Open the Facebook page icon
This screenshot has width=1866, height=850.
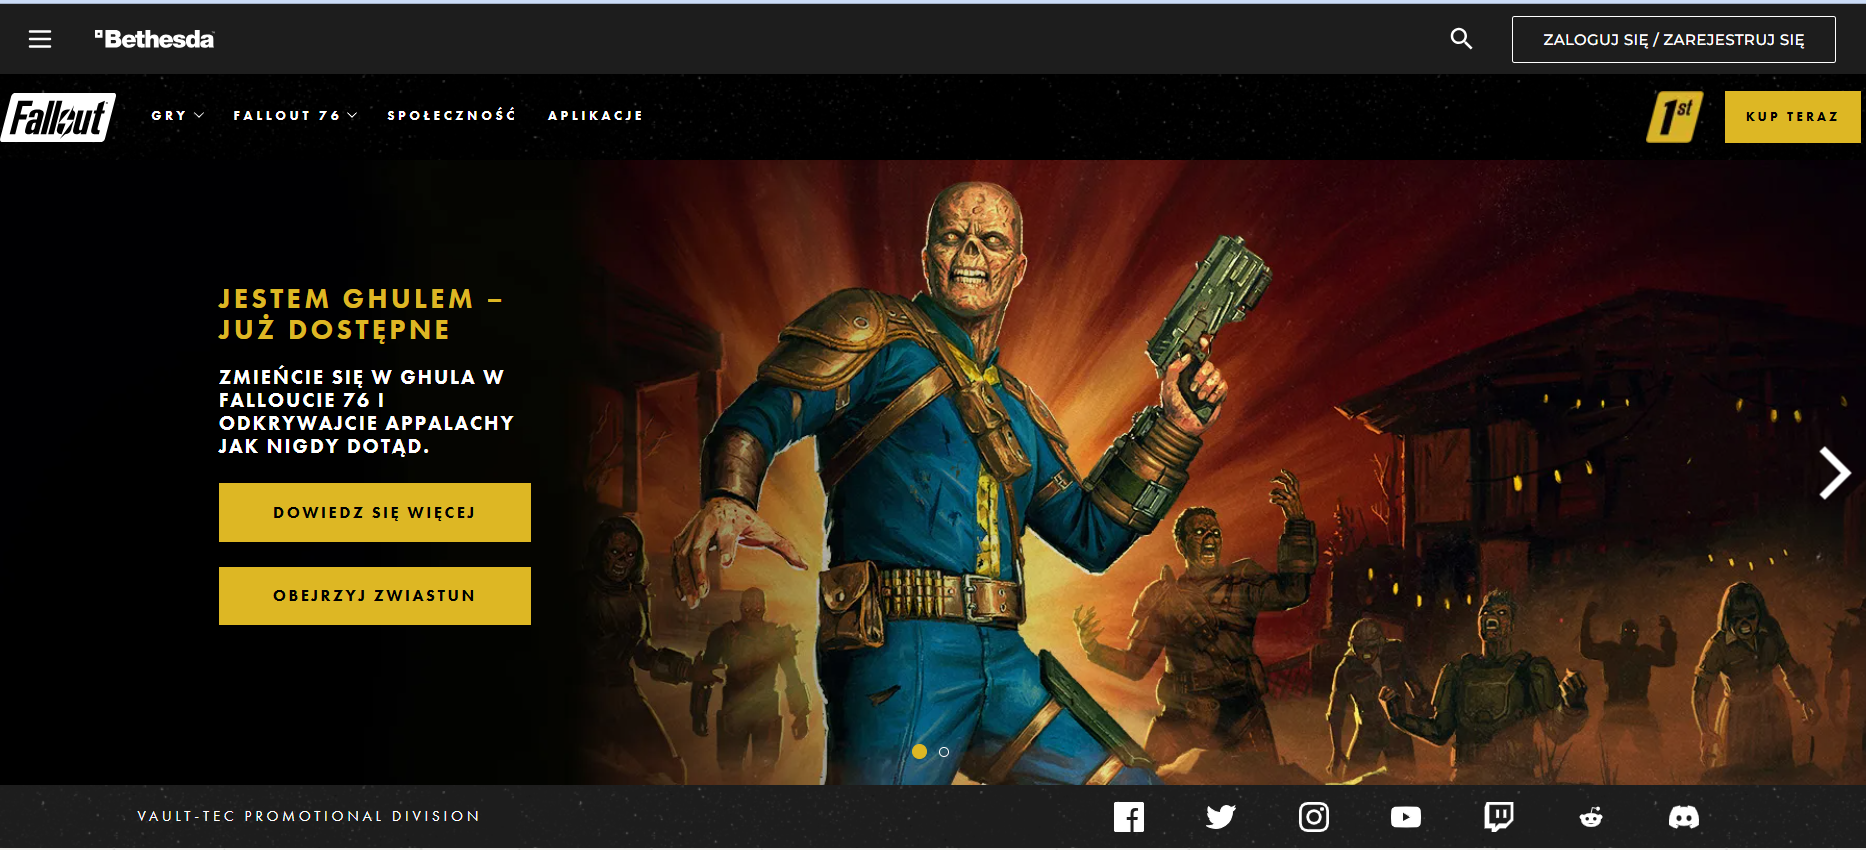[1129, 817]
